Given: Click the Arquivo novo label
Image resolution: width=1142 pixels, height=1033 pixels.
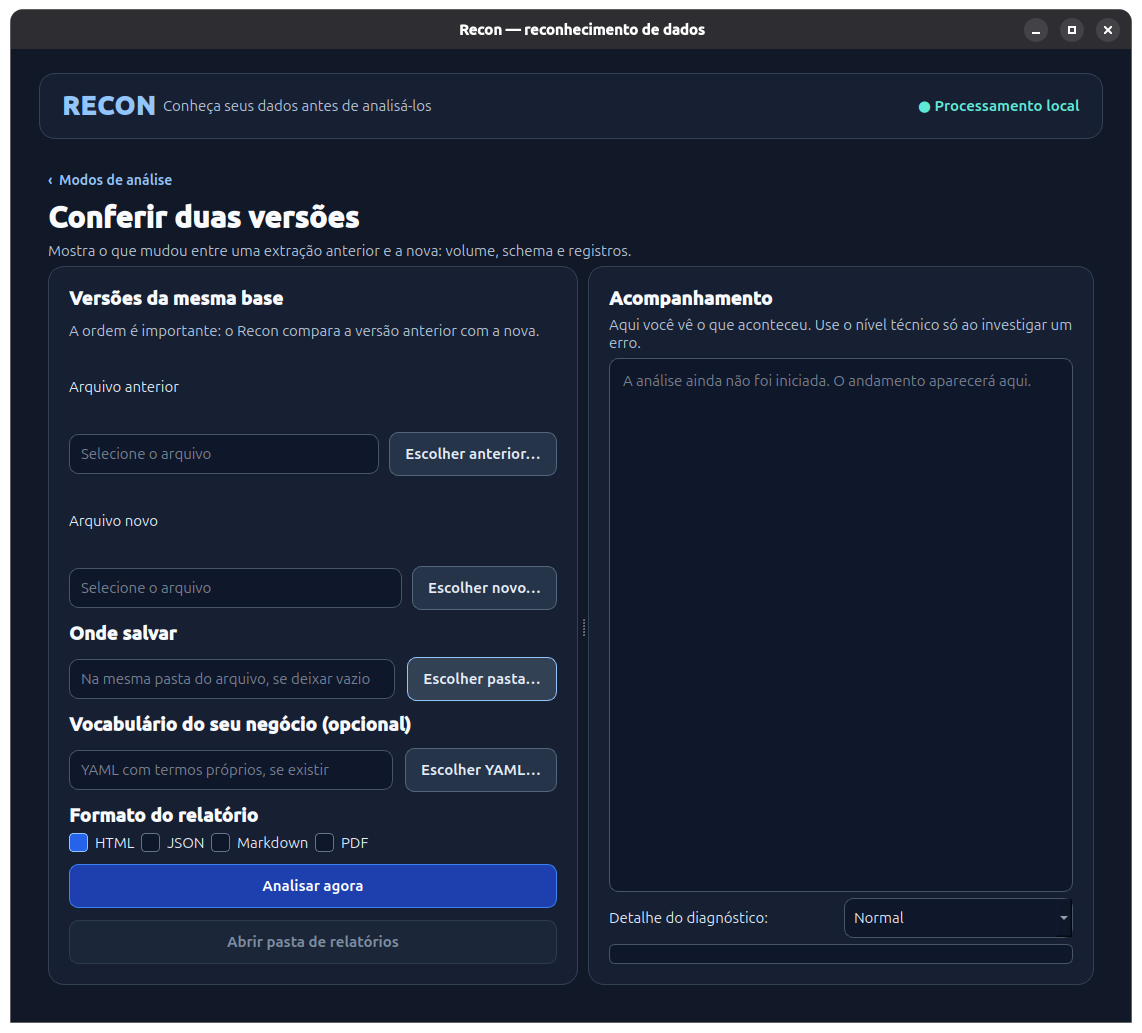Looking at the screenshot, I should 114,521.
